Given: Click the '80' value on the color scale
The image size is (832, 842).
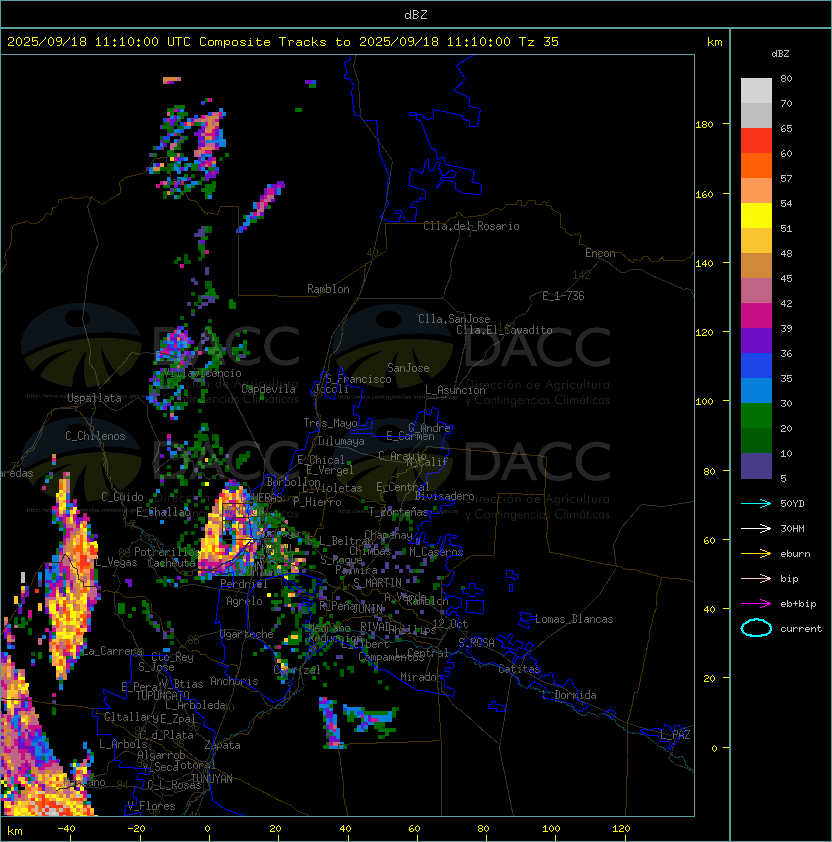Looking at the screenshot, I should tap(786, 78).
